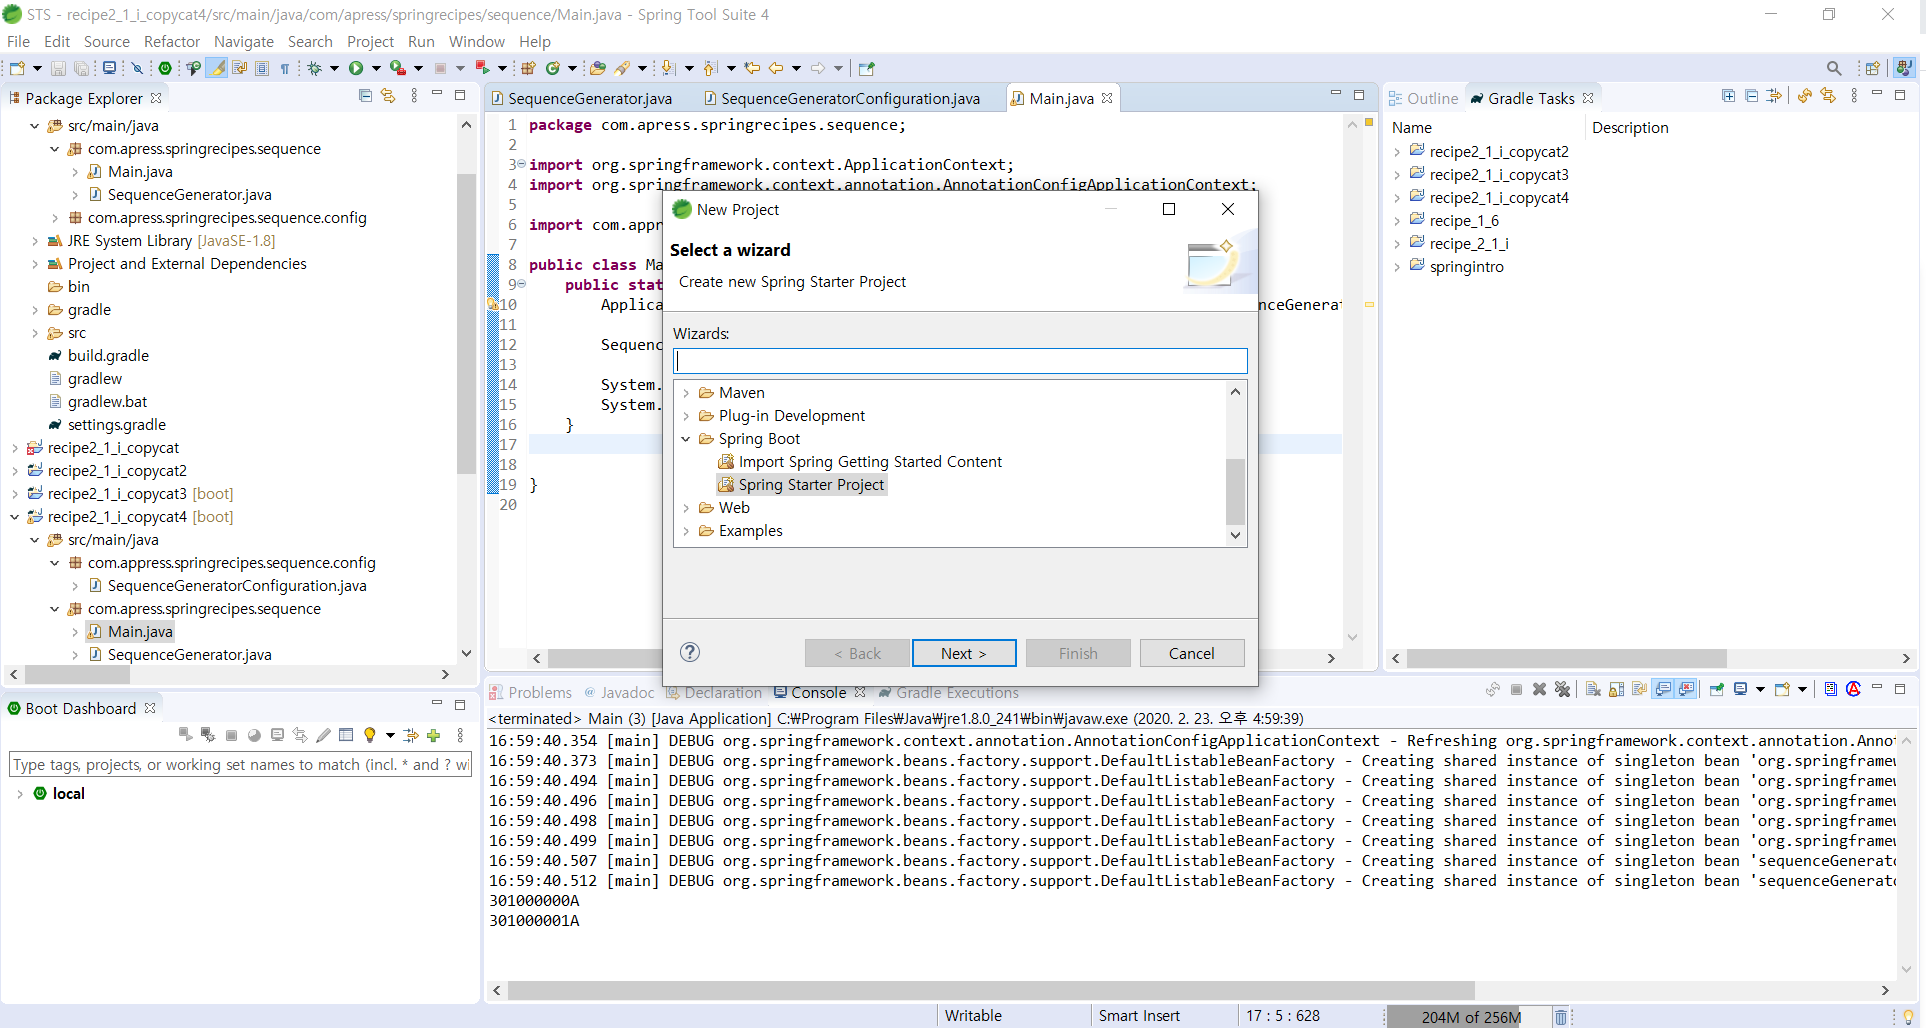Viewport: 1926px width, 1028px height.
Task: Open the Refactor menu
Action: click(172, 41)
